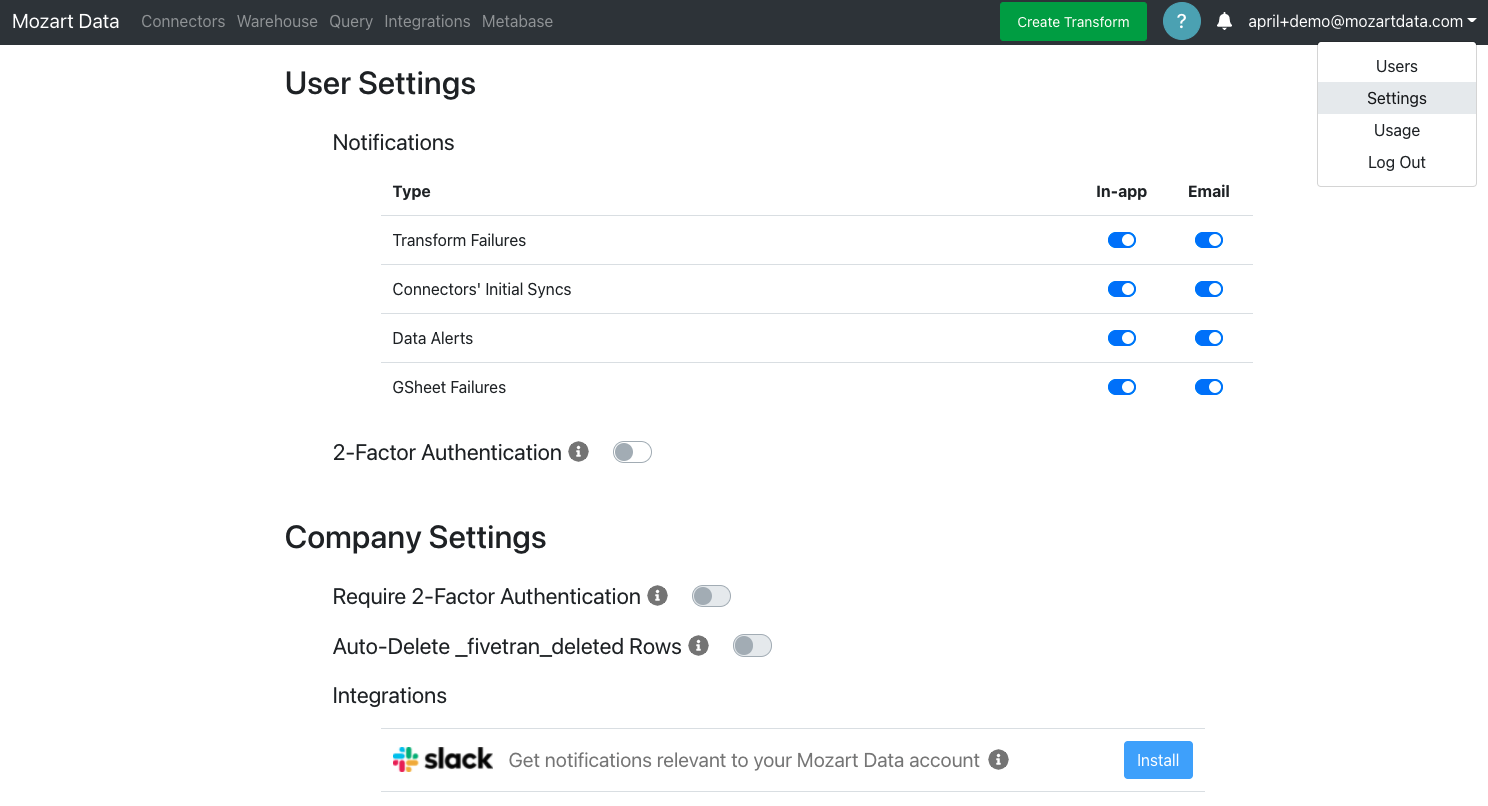Open the Query page from navbar
This screenshot has height=806, width=1488.
click(351, 21)
